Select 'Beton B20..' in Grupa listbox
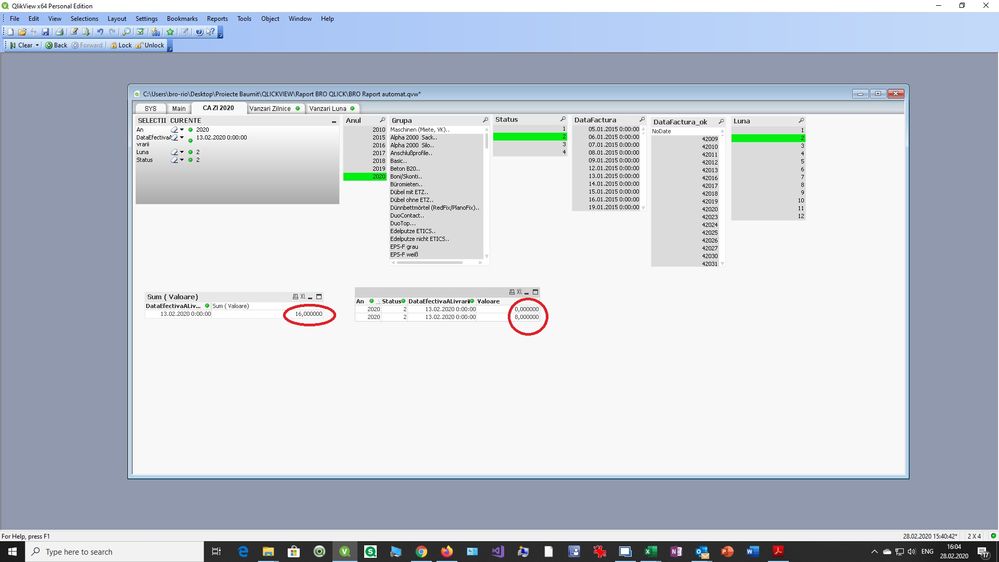This screenshot has width=999, height=562. tap(436, 169)
